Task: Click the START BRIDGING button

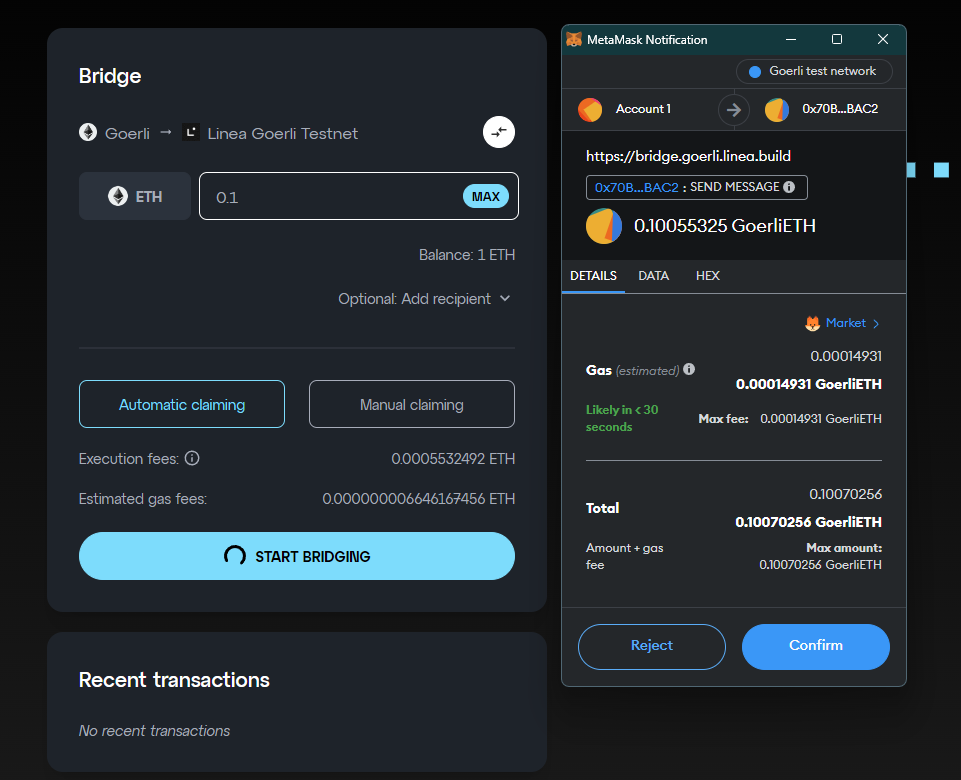Action: [x=297, y=556]
